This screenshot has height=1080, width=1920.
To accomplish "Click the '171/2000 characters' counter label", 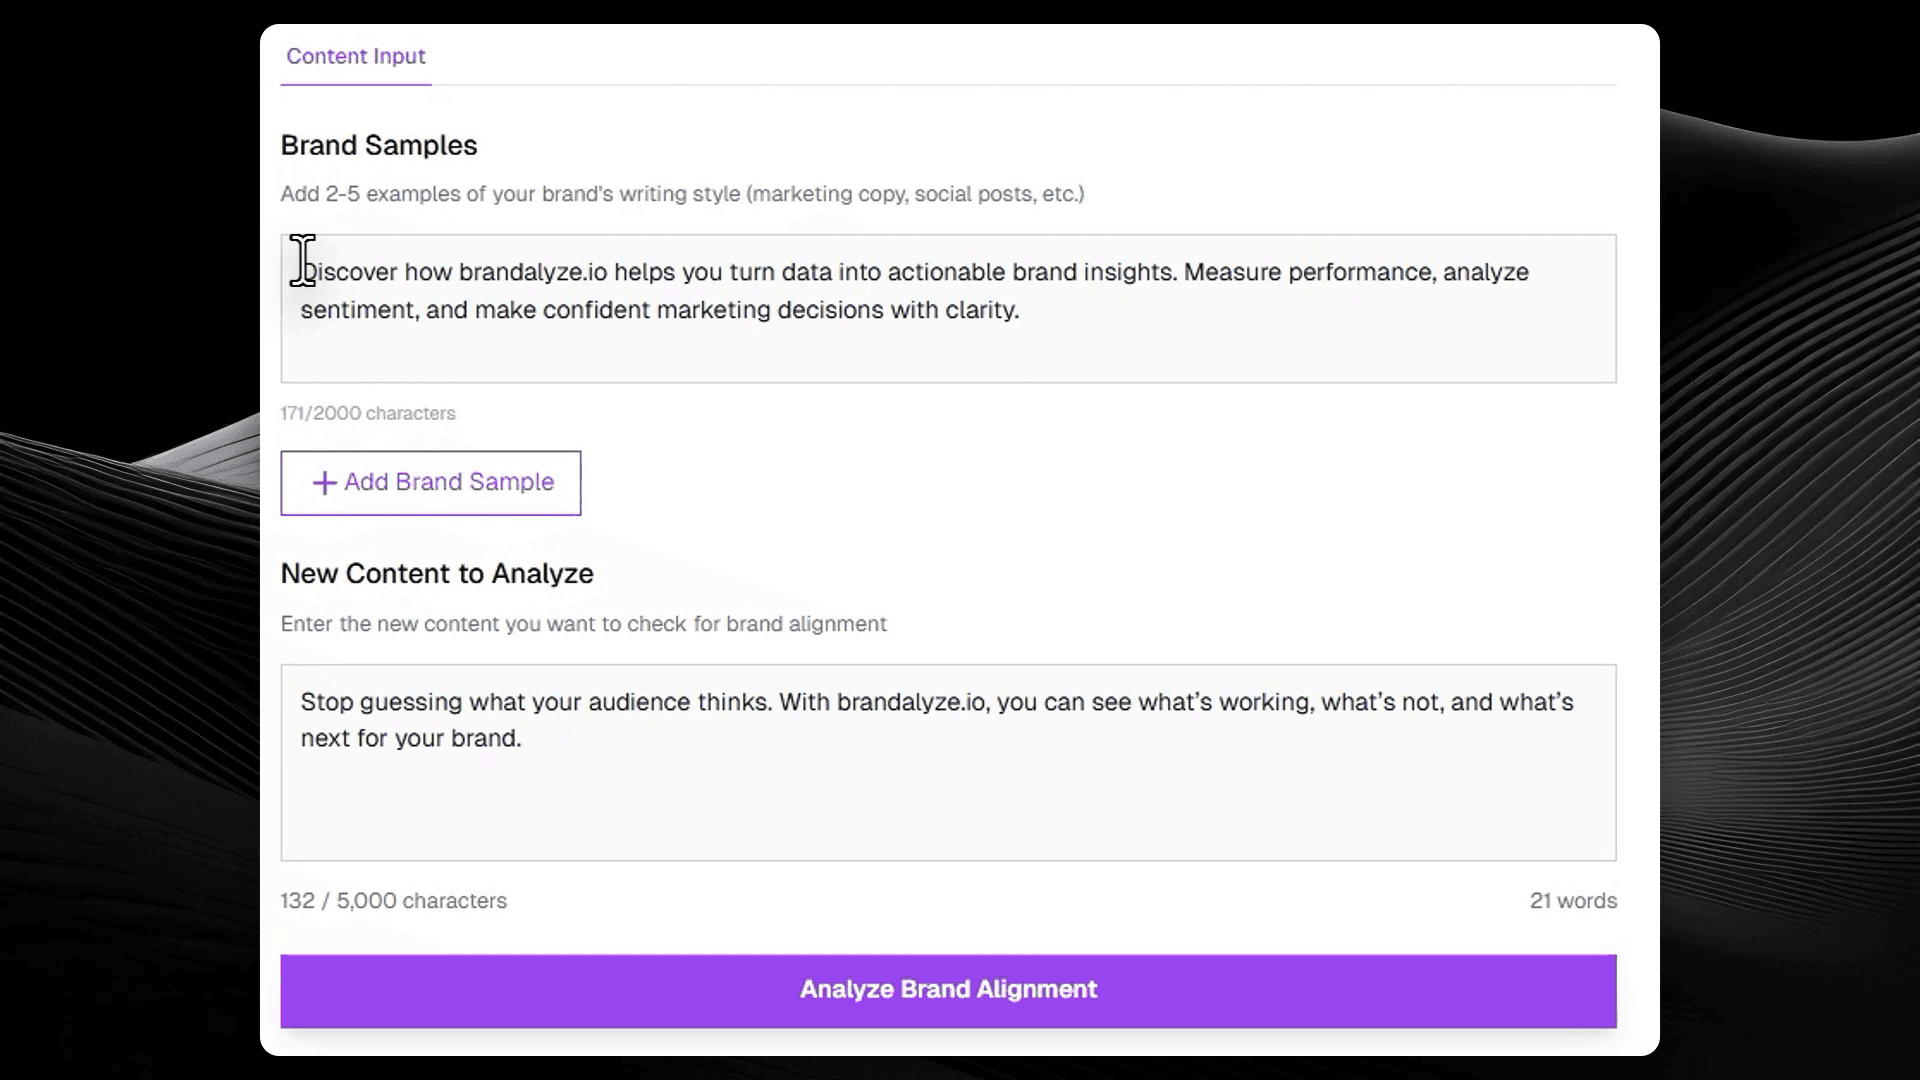I will pyautogui.click(x=368, y=413).
